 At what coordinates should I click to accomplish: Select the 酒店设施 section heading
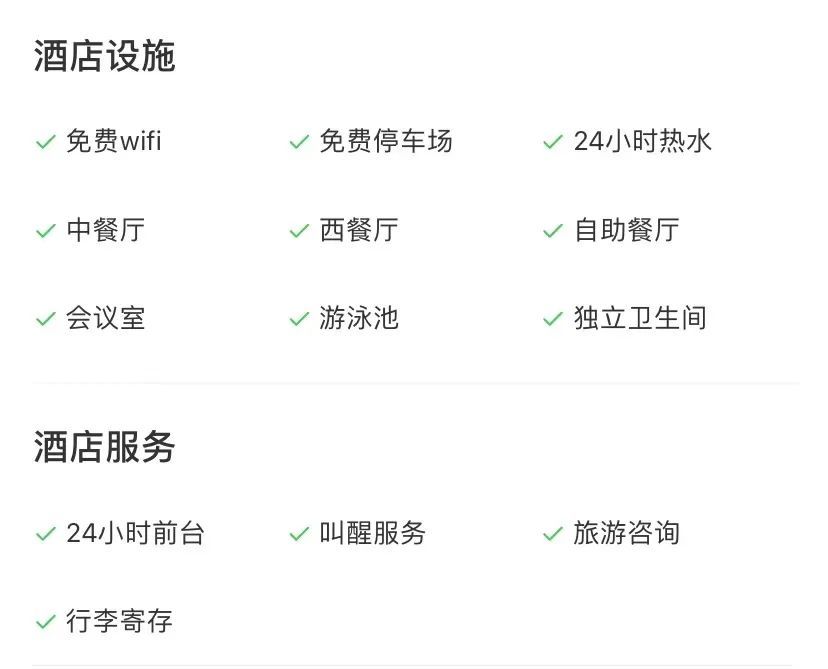tap(105, 57)
